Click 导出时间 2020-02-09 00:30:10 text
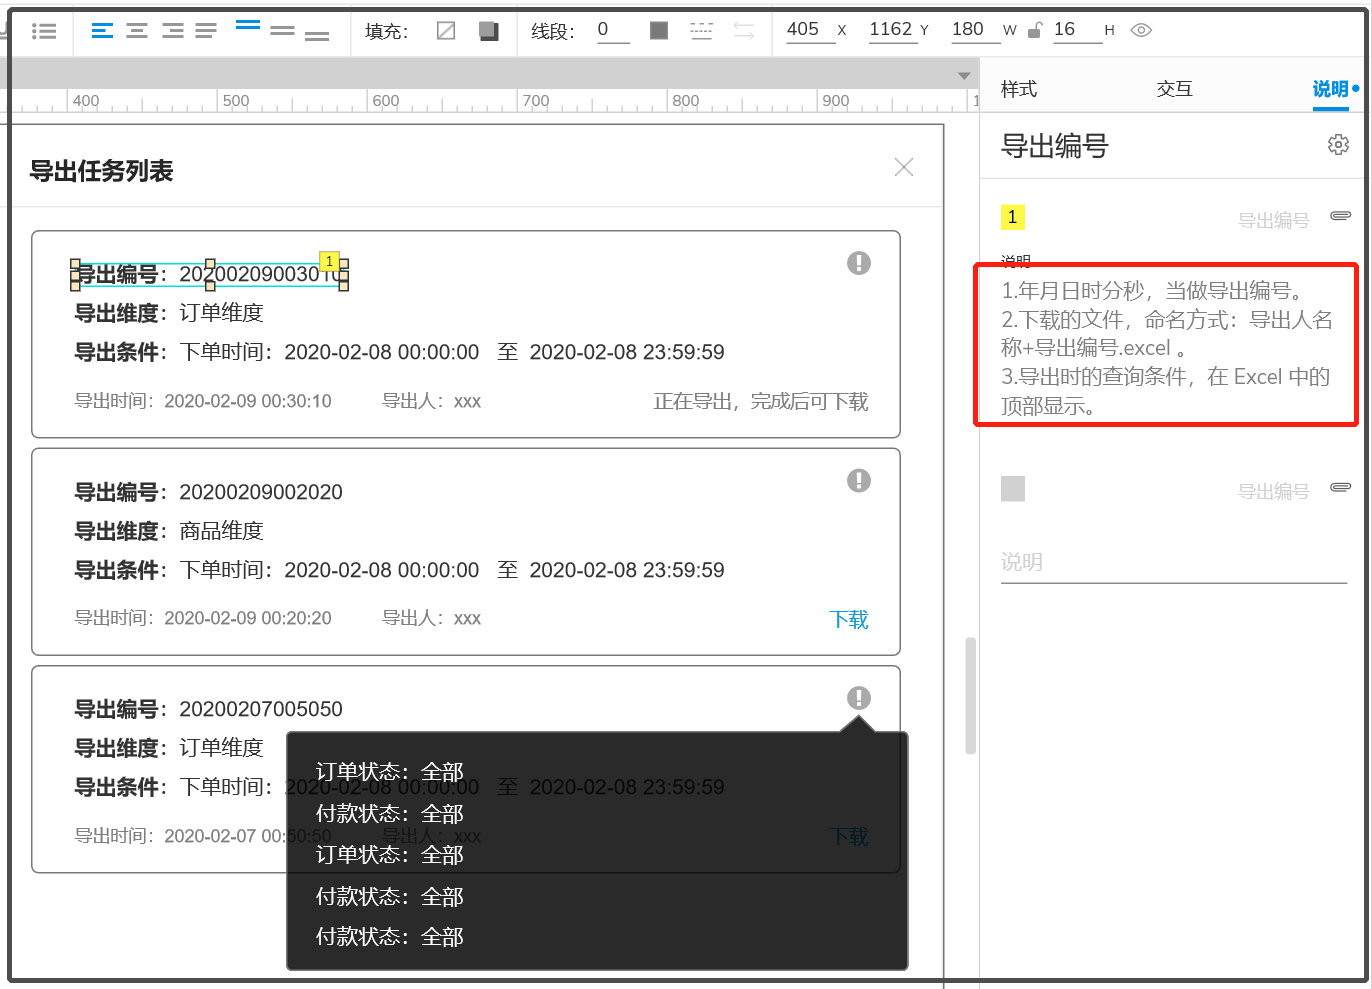The height and width of the screenshot is (989, 1372). [203, 401]
